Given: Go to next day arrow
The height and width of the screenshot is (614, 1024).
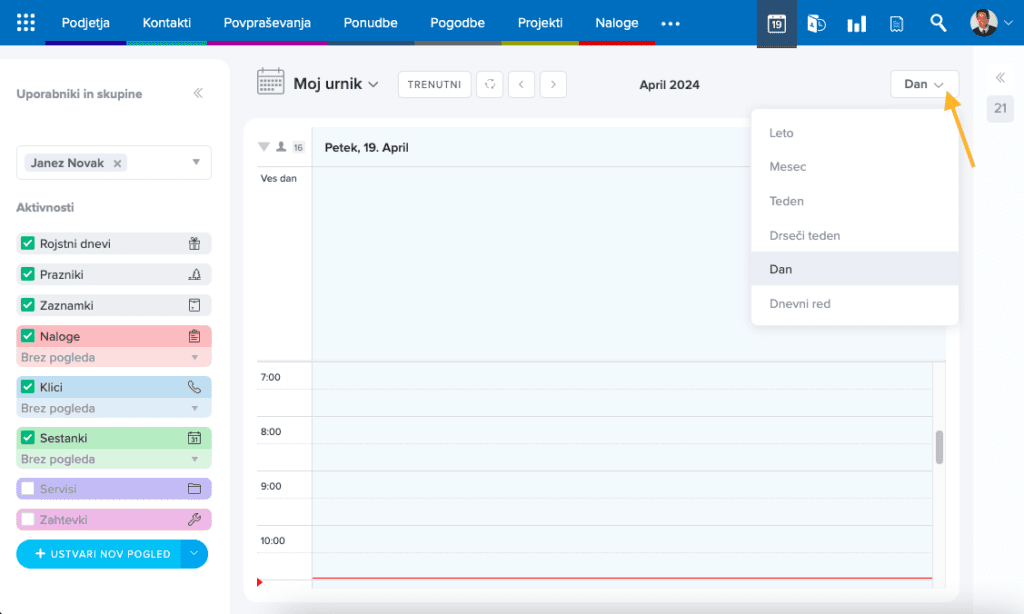Looking at the screenshot, I should [553, 84].
